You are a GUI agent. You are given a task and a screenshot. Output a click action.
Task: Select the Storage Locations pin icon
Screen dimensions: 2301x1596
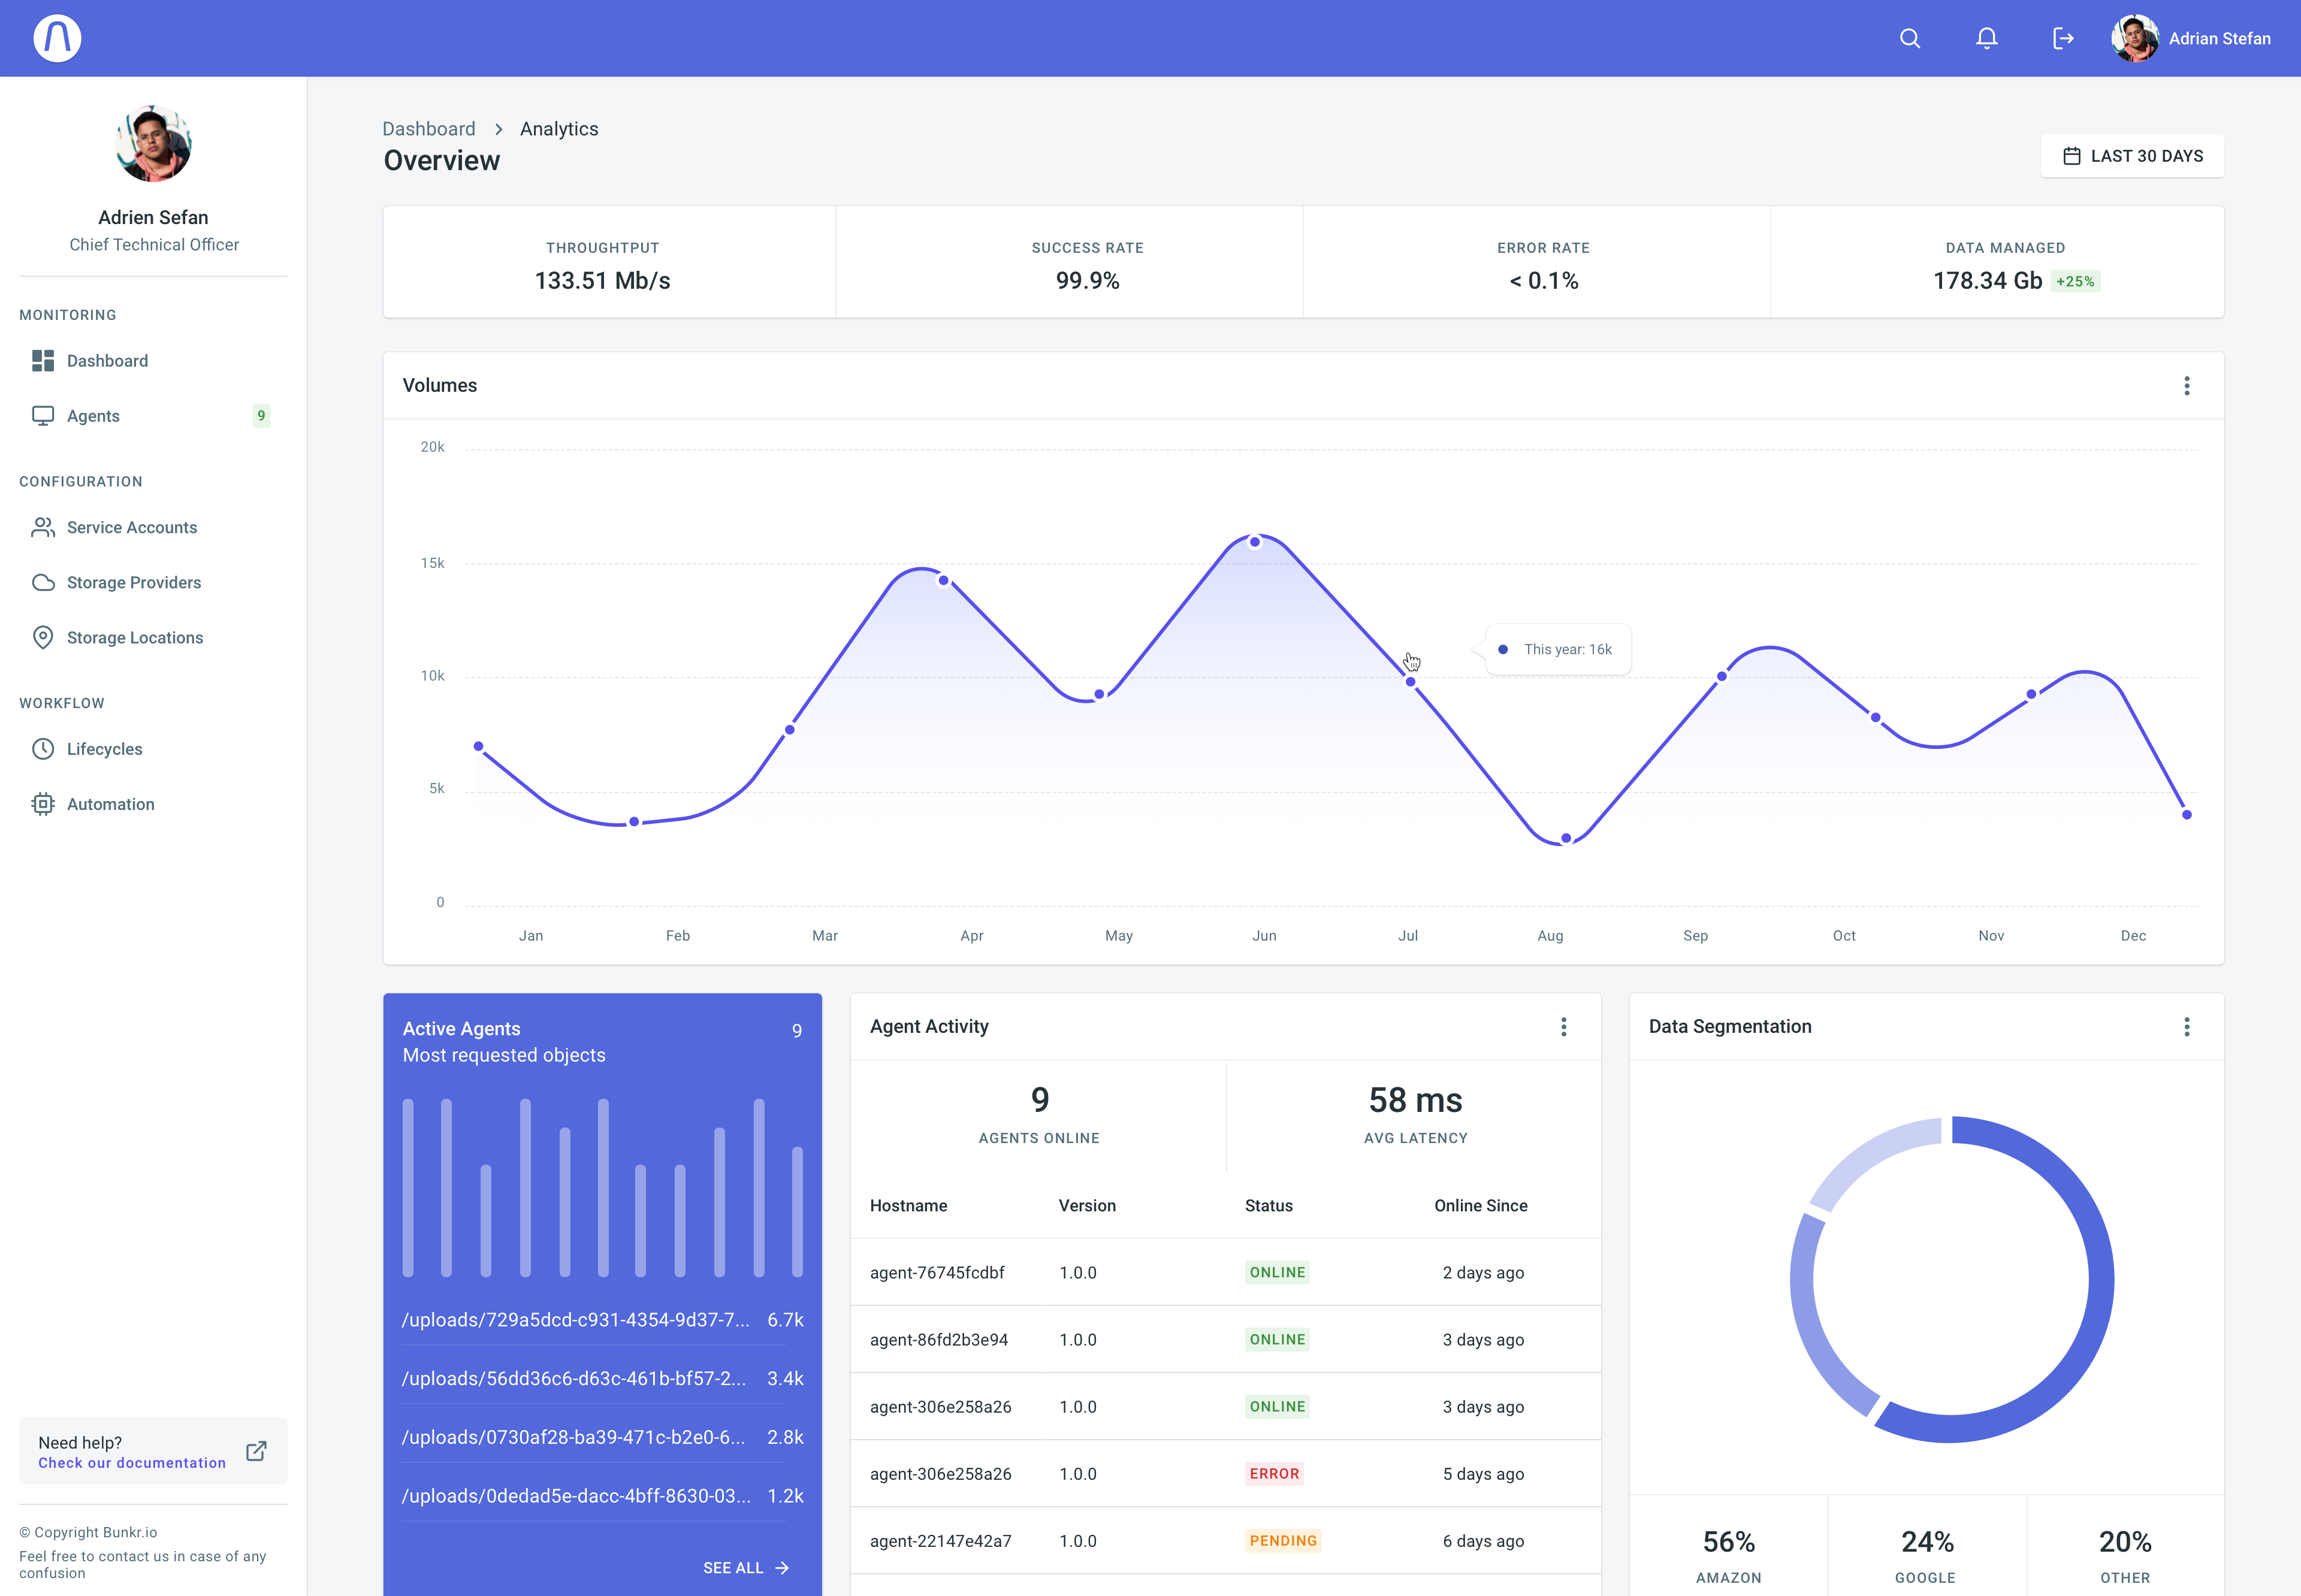[42, 637]
